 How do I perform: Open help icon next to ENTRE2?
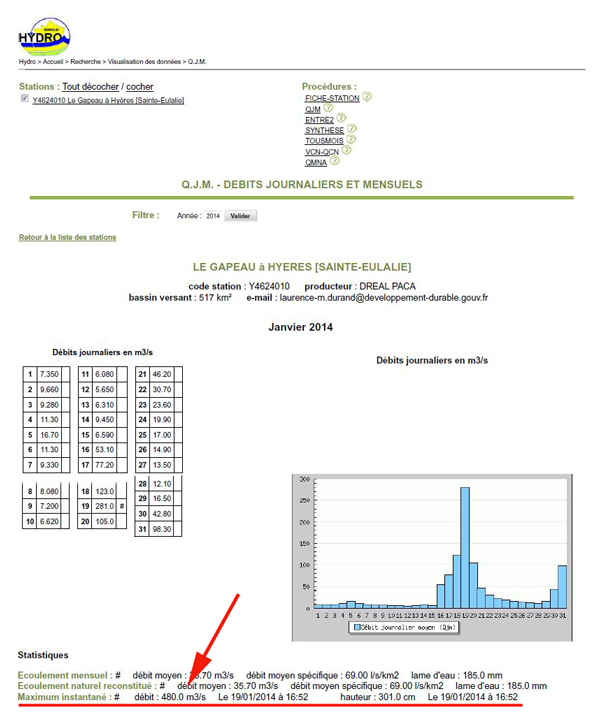click(x=341, y=118)
